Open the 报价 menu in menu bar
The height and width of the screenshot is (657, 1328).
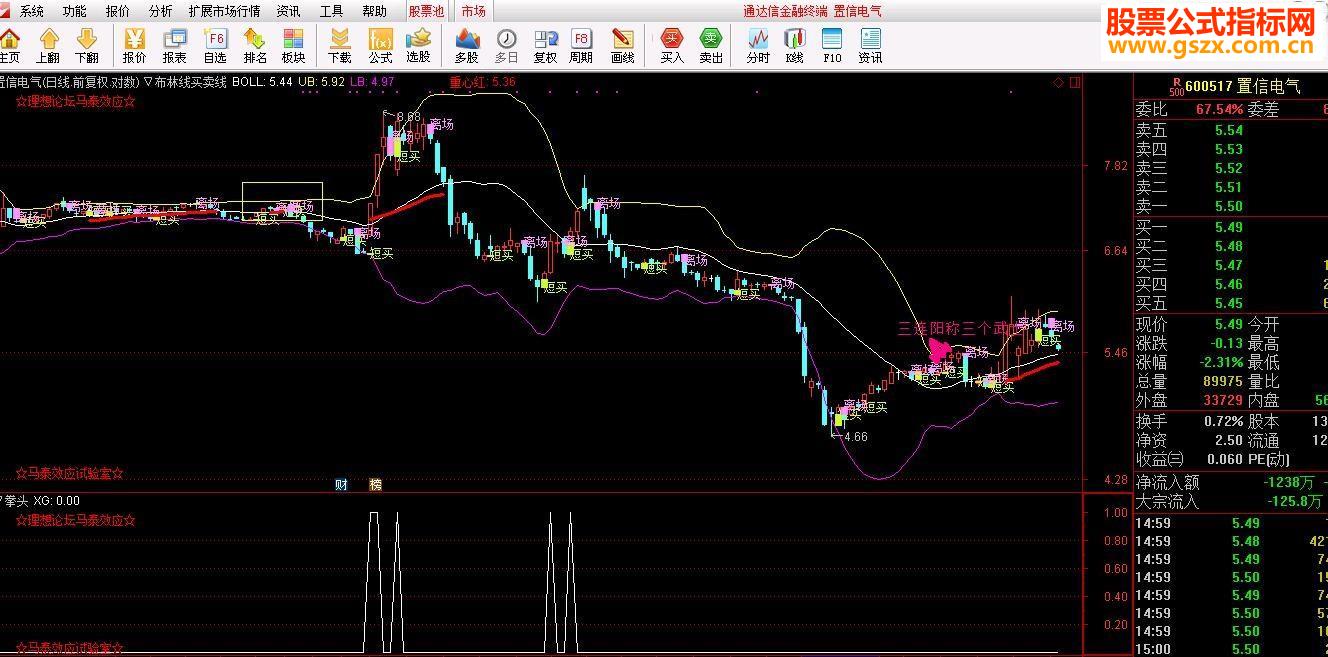point(117,11)
